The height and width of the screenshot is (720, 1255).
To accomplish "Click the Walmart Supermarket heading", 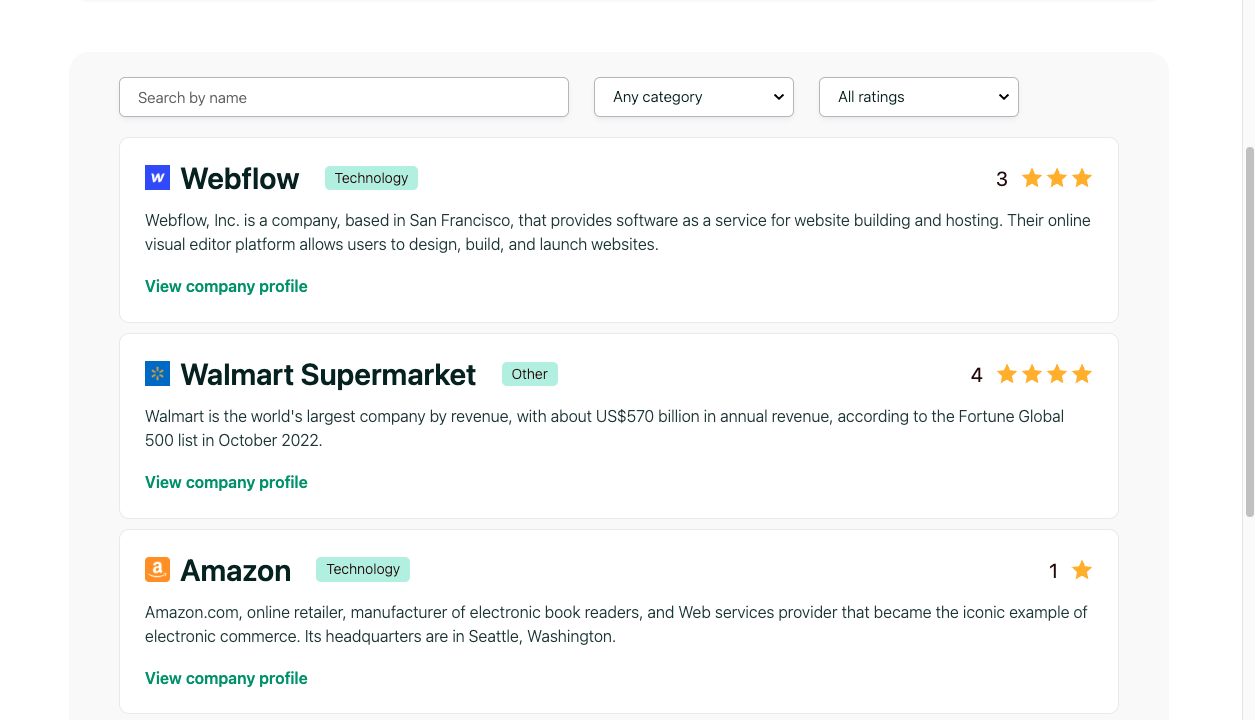I will point(328,374).
